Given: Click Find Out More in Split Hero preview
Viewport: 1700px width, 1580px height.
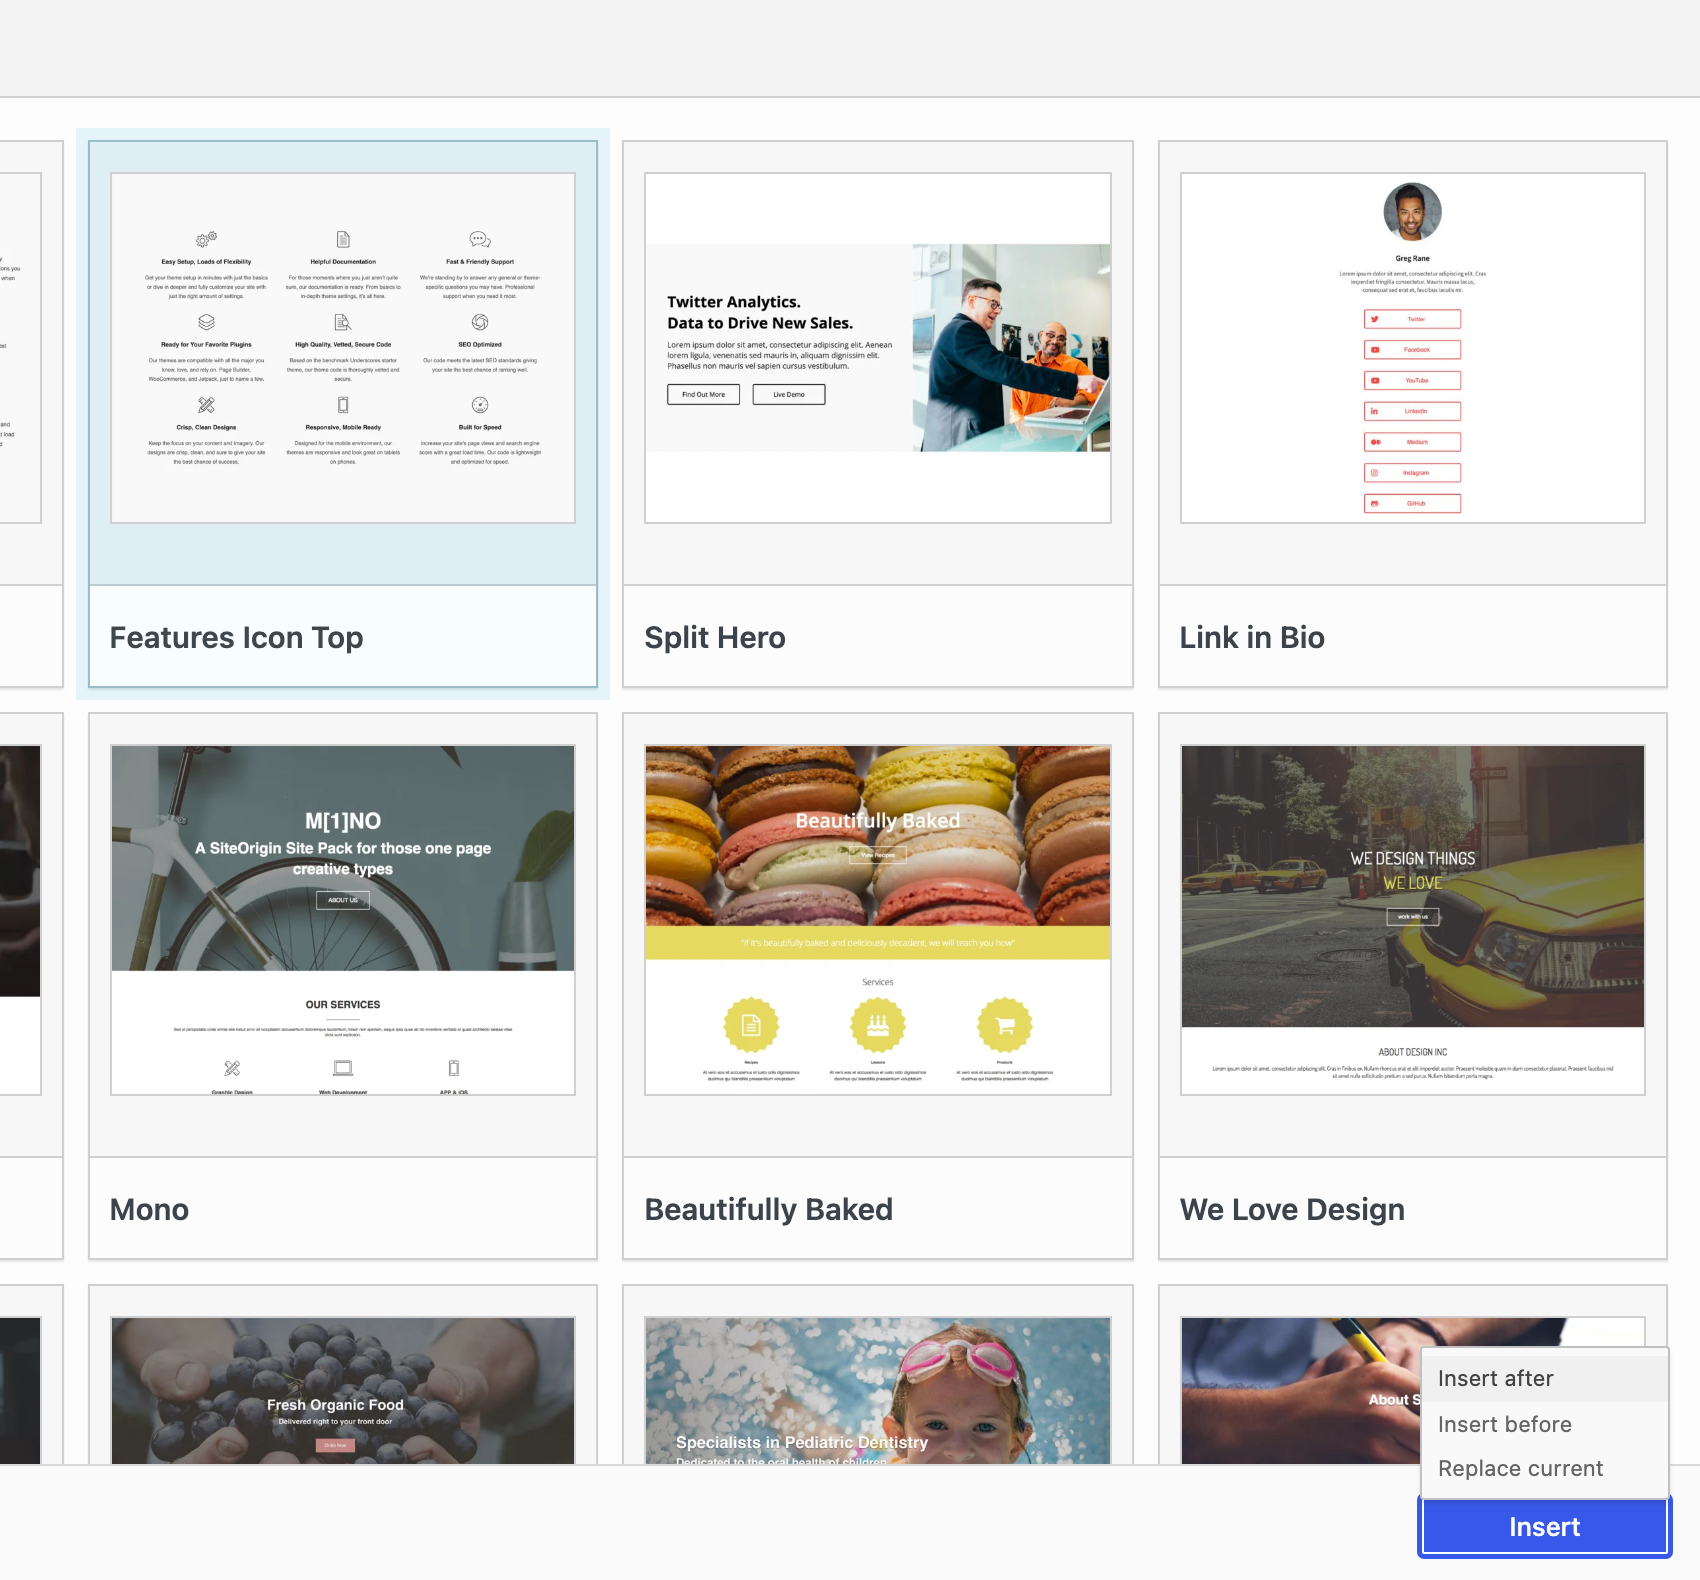Looking at the screenshot, I should point(704,394).
